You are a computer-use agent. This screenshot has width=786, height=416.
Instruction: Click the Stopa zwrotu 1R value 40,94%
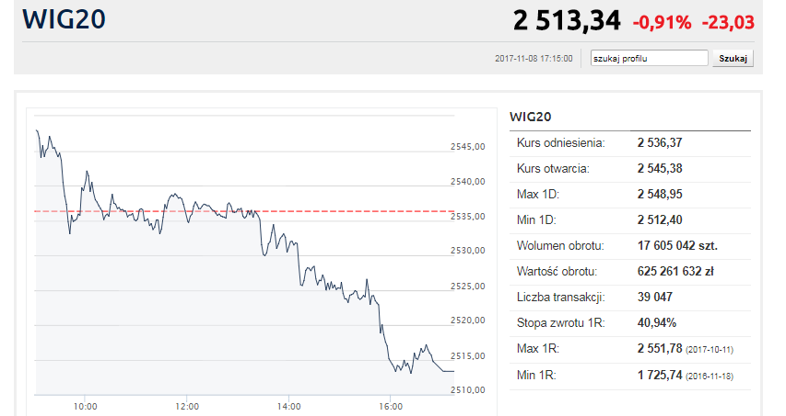point(655,322)
